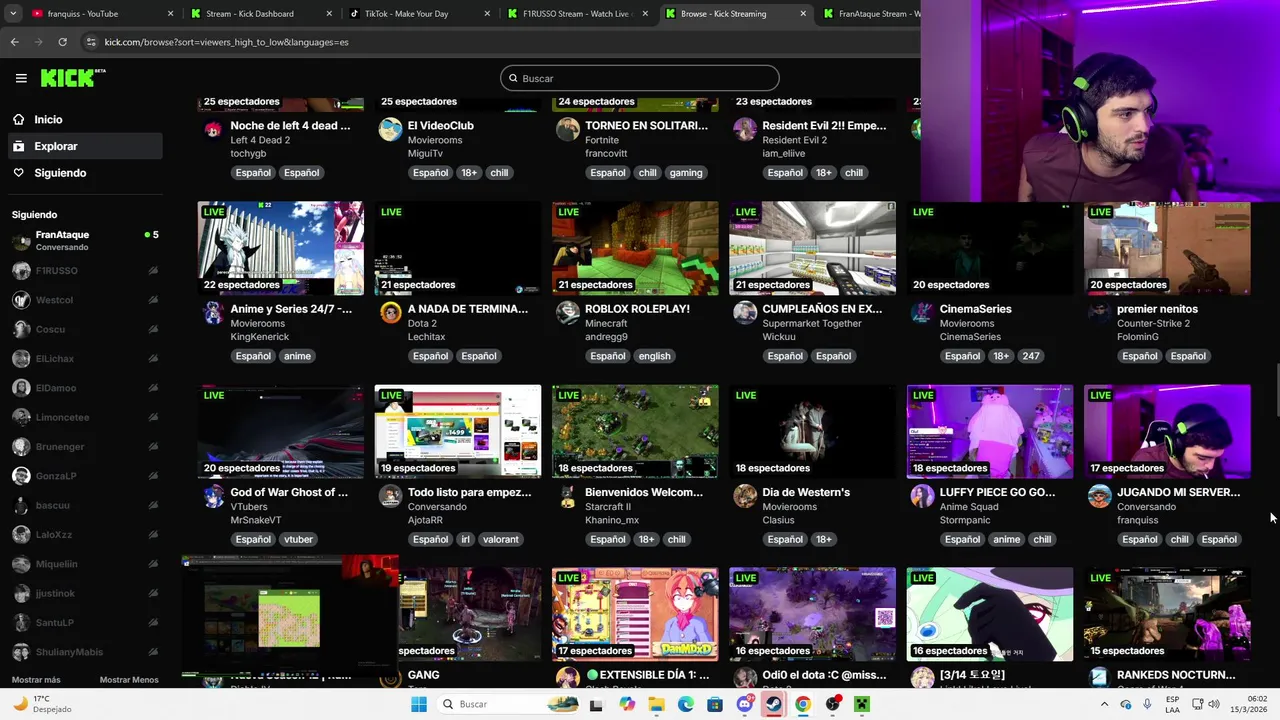Open Discord from the taskbar
Screen dimensions: 1280x720
[x=744, y=704]
